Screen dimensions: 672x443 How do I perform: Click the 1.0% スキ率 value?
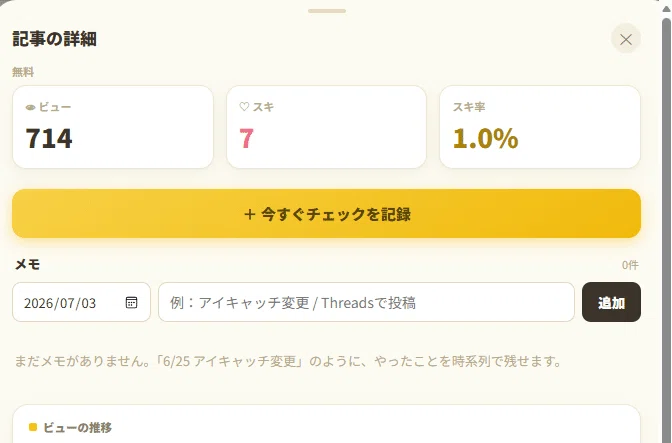pyautogui.click(x=486, y=138)
